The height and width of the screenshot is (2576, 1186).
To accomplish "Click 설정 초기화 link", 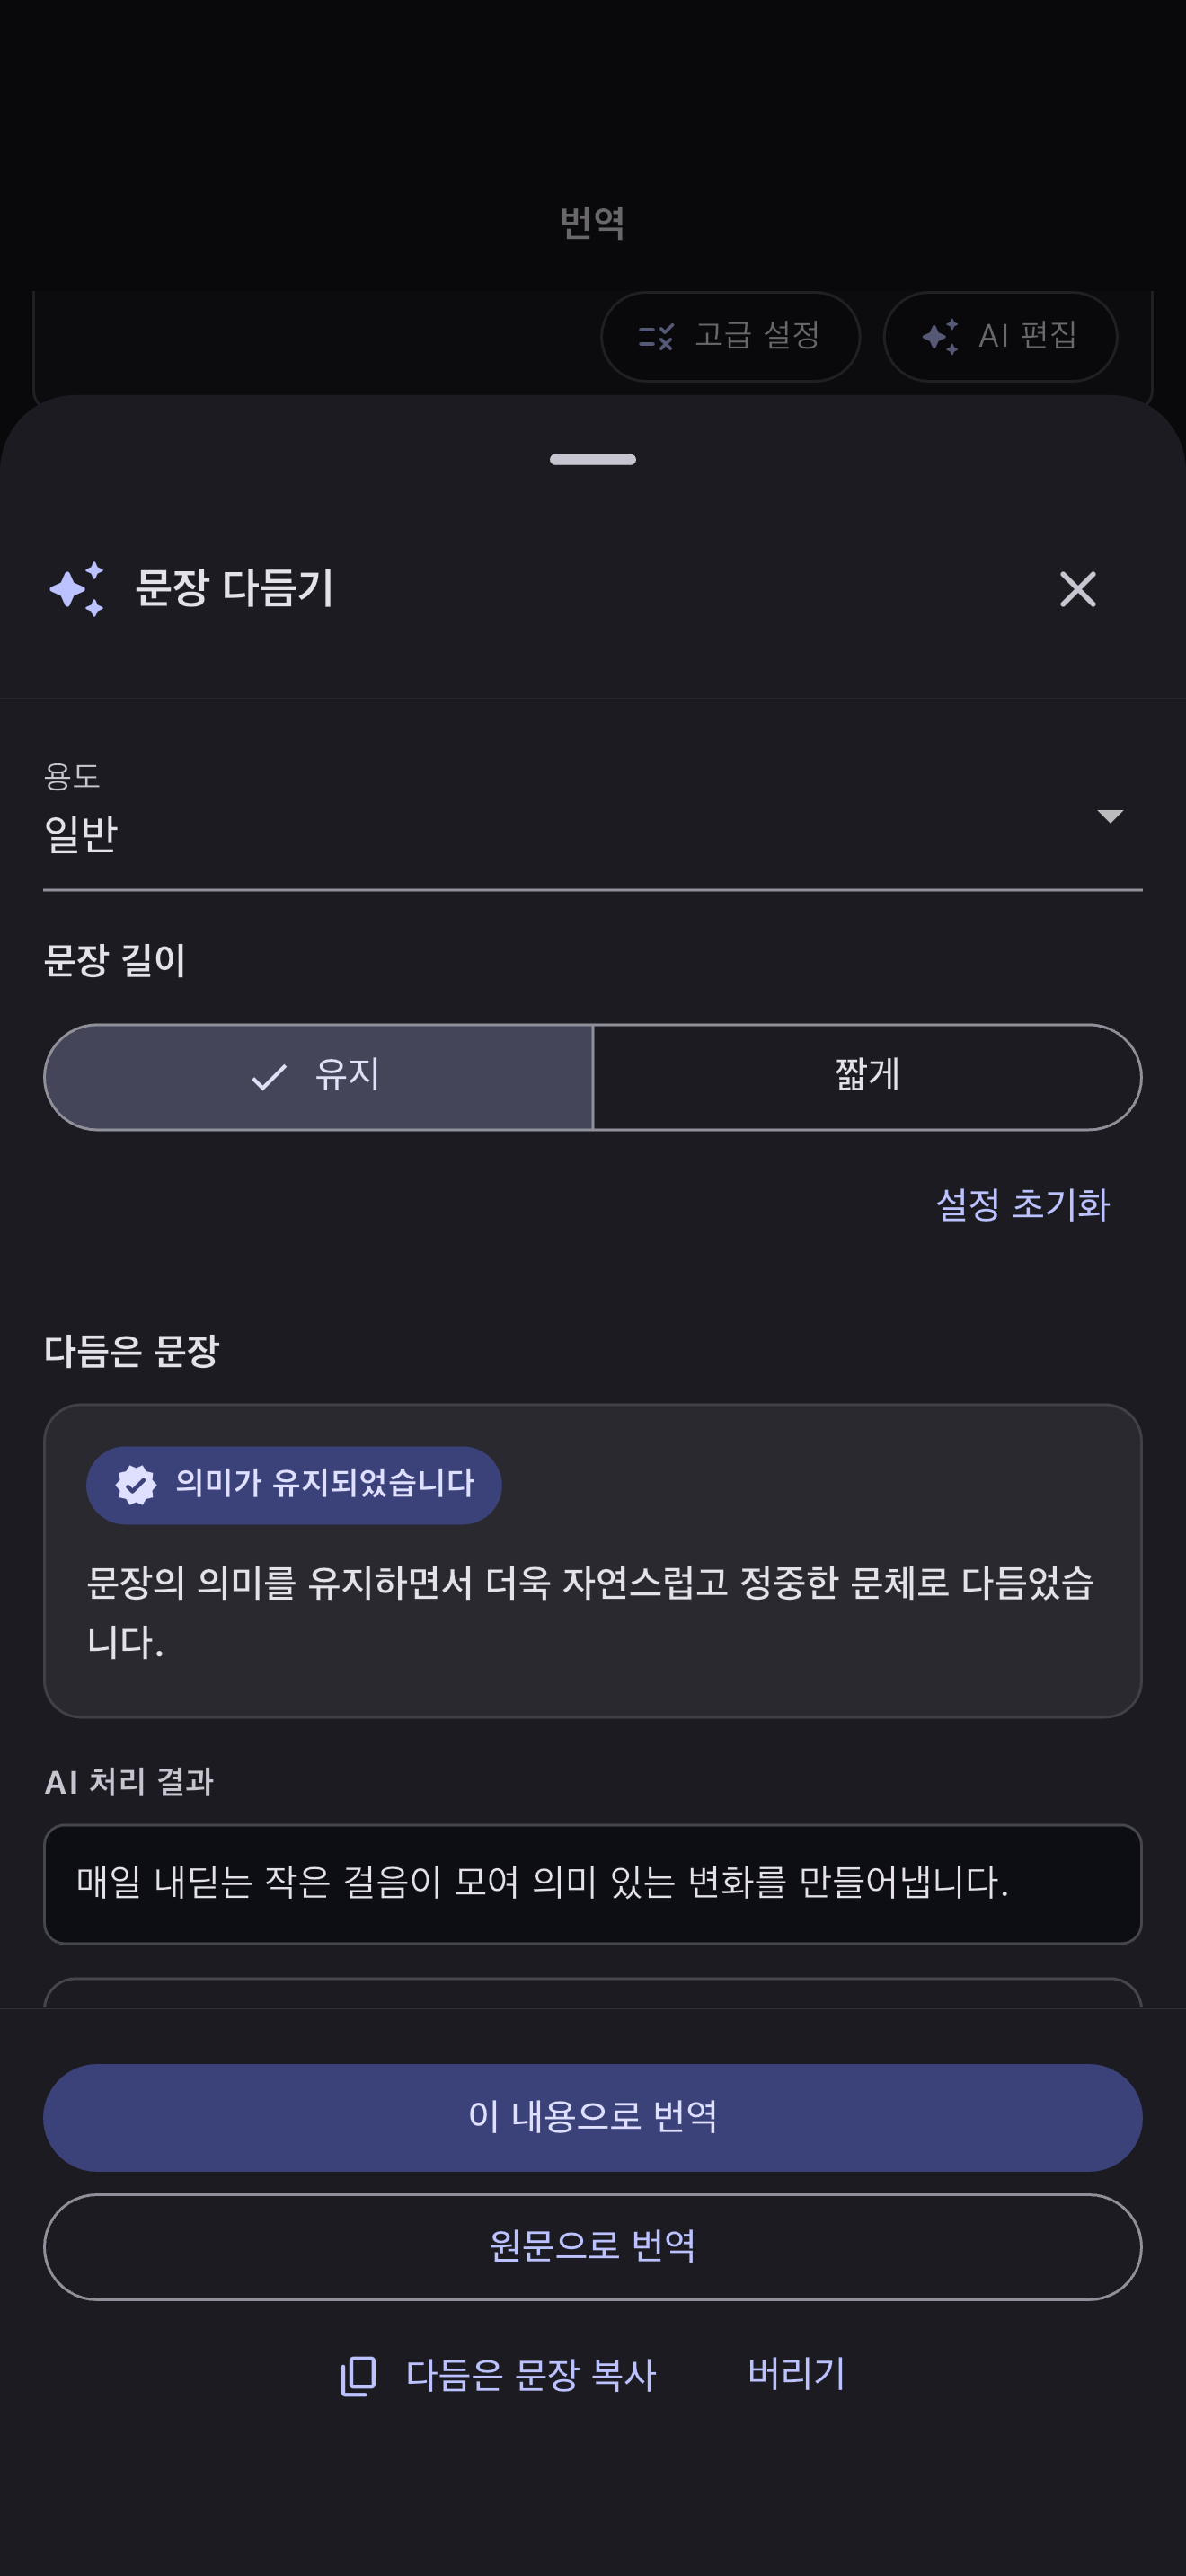I will point(1022,1204).
